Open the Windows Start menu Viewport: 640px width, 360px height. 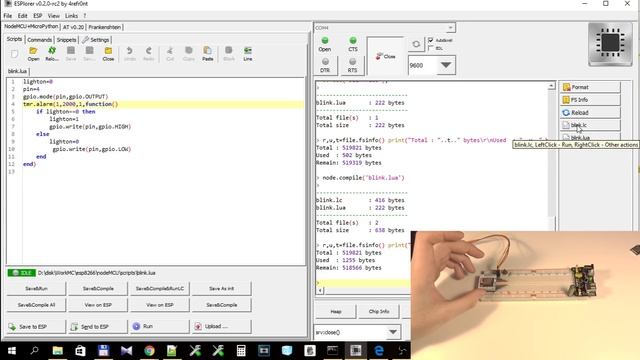click(x=11, y=351)
